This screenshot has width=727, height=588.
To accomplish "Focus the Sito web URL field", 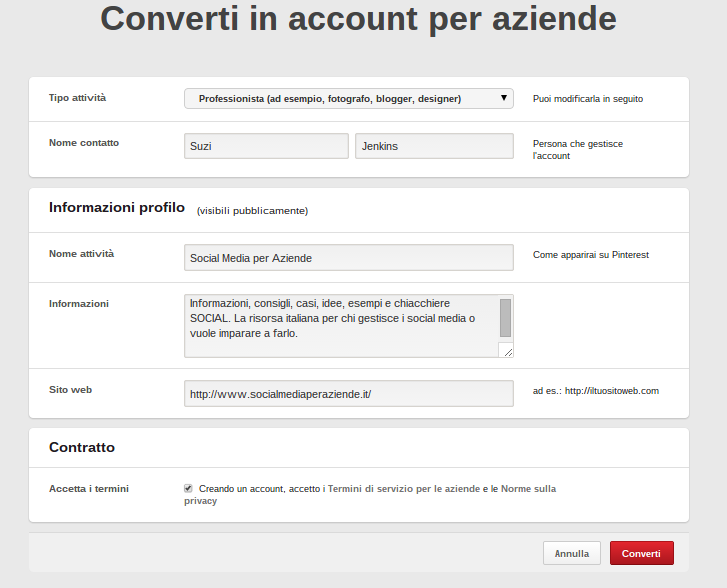I will coord(348,393).
